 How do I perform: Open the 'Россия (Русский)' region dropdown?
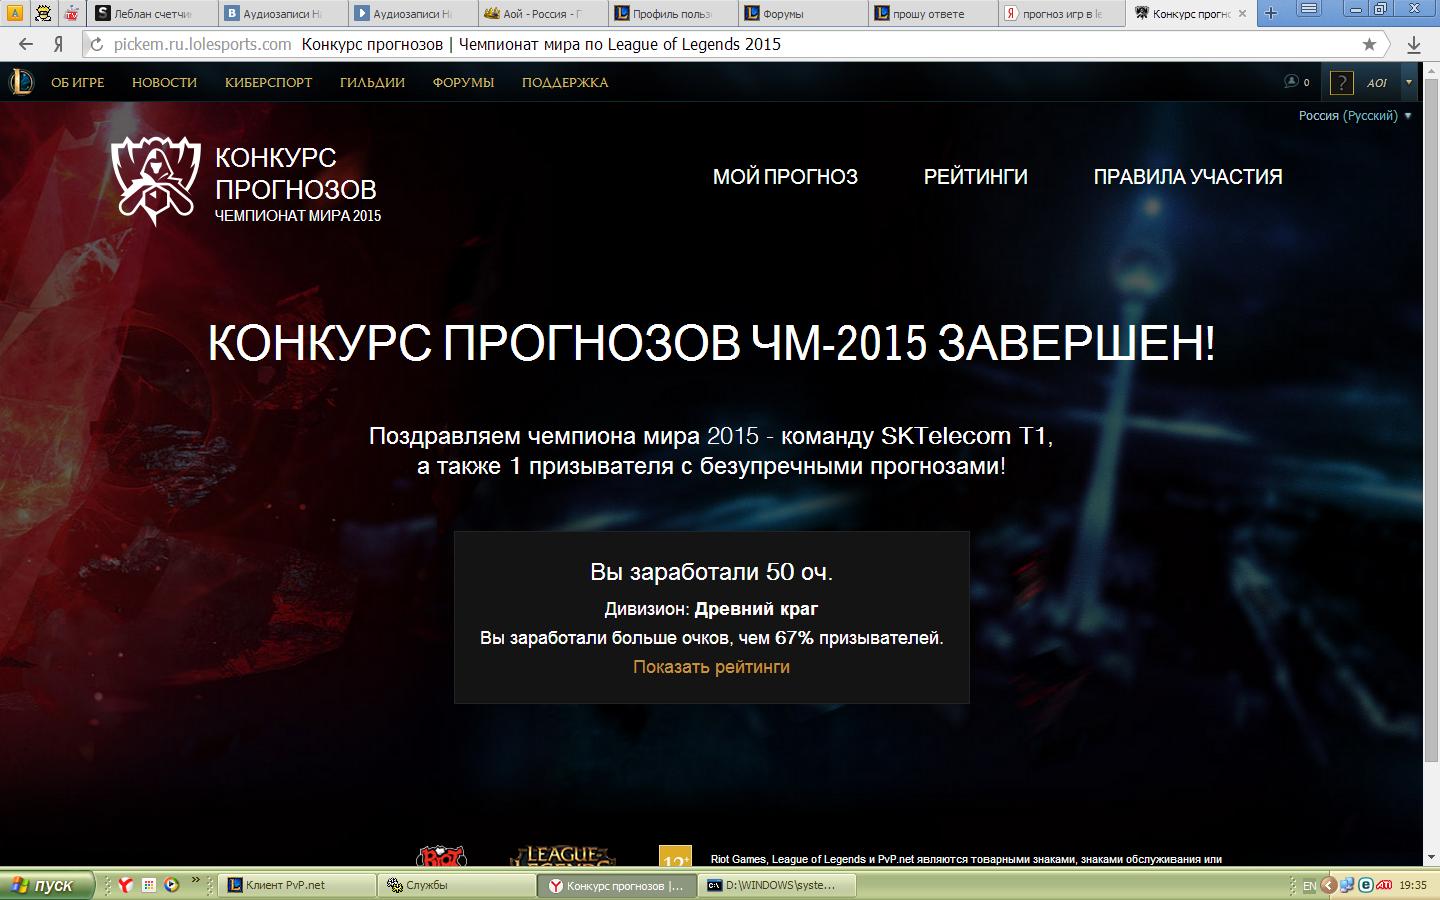1355,116
